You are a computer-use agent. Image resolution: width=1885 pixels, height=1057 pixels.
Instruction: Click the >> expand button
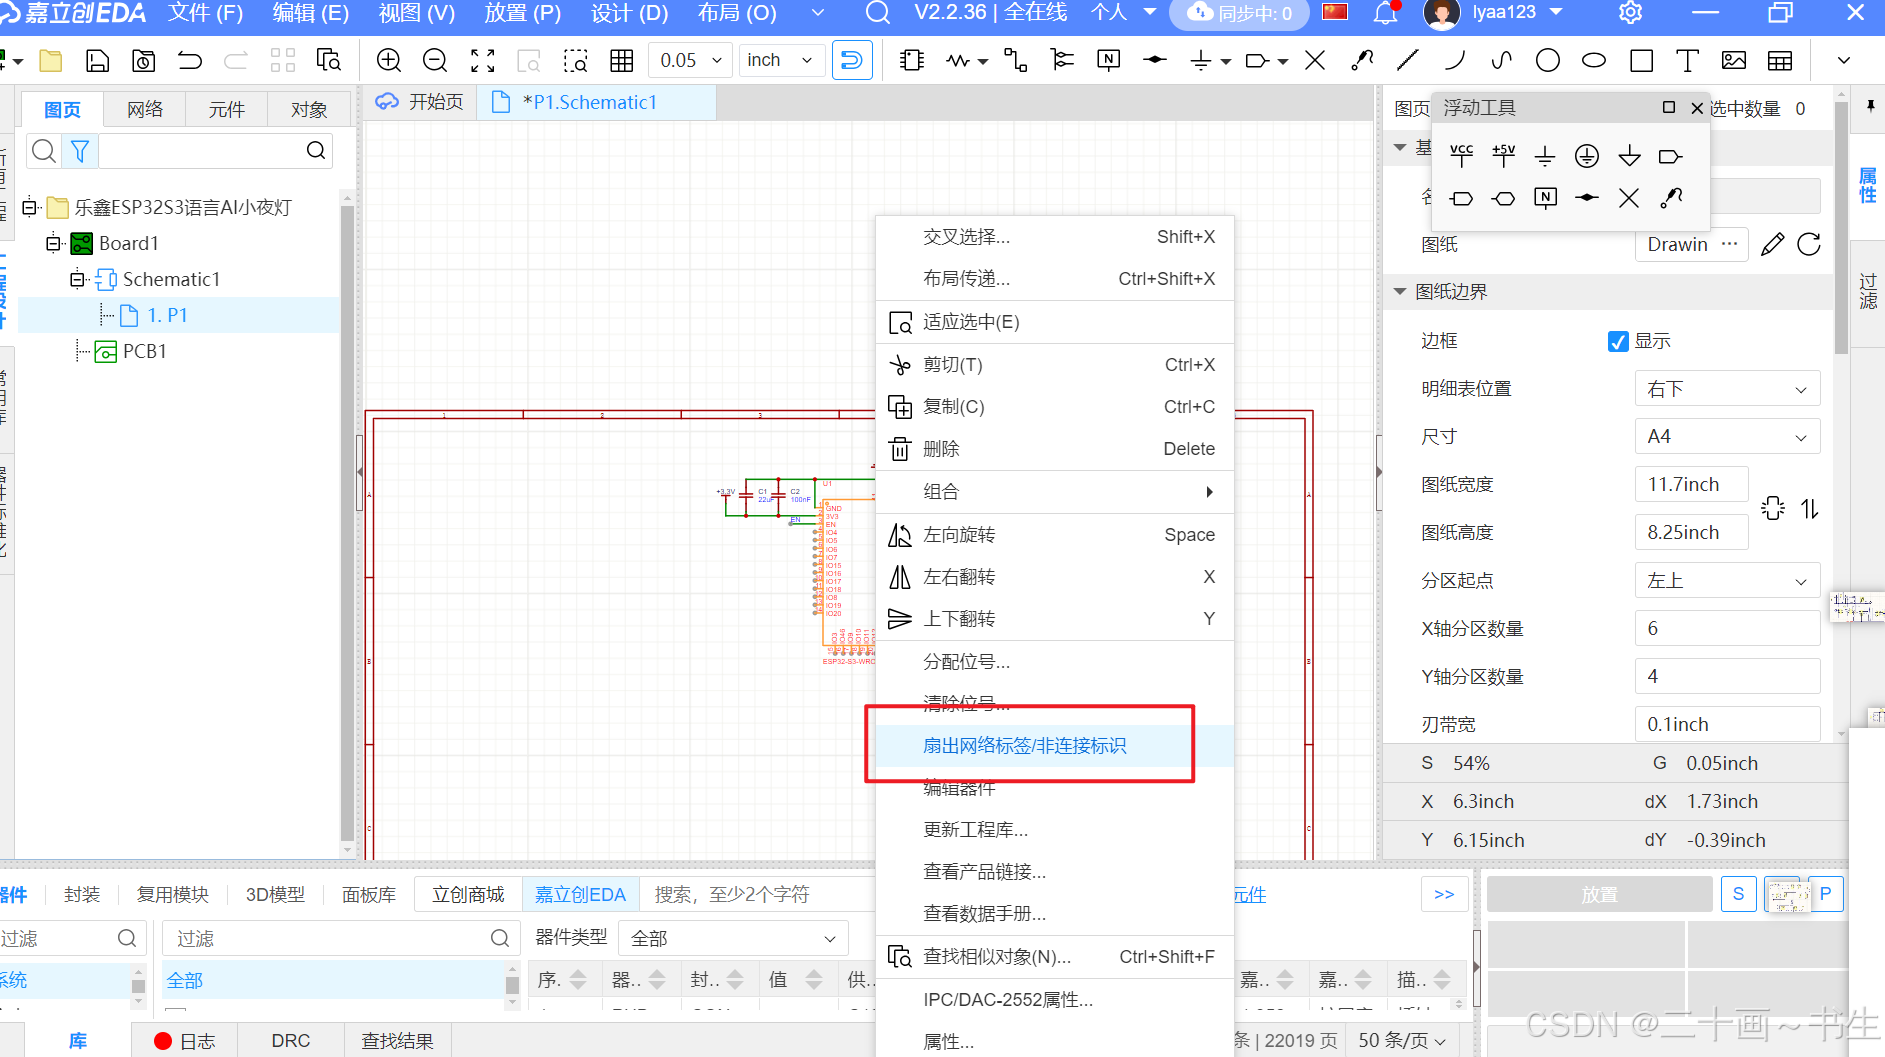pos(1444,894)
